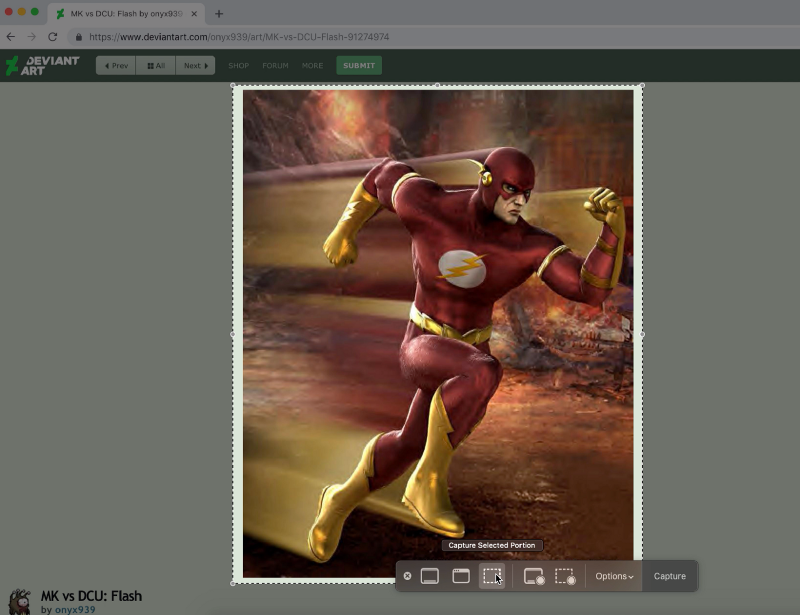This screenshot has width=800, height=615.
Task: Choose Capture Selected Portion icon
Action: [x=492, y=576]
